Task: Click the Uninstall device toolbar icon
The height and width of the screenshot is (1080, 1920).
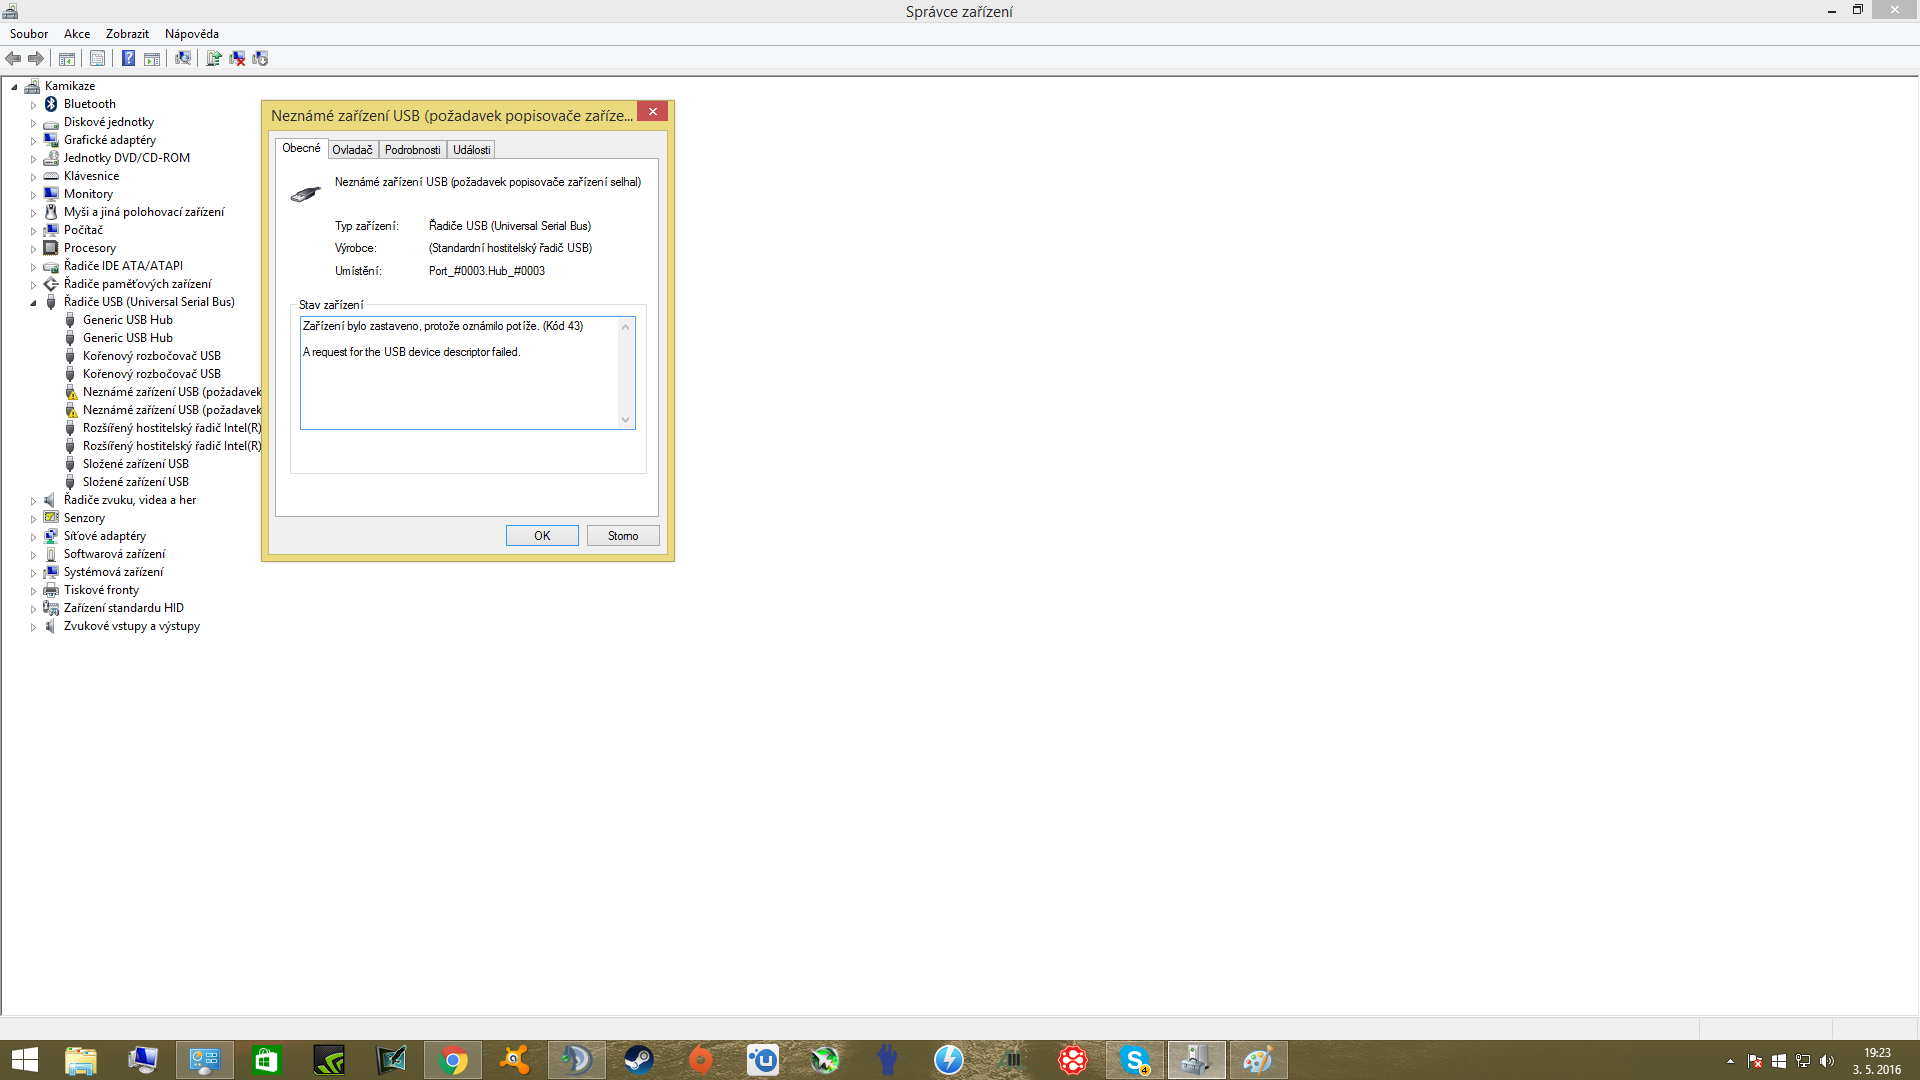Action: (x=237, y=59)
